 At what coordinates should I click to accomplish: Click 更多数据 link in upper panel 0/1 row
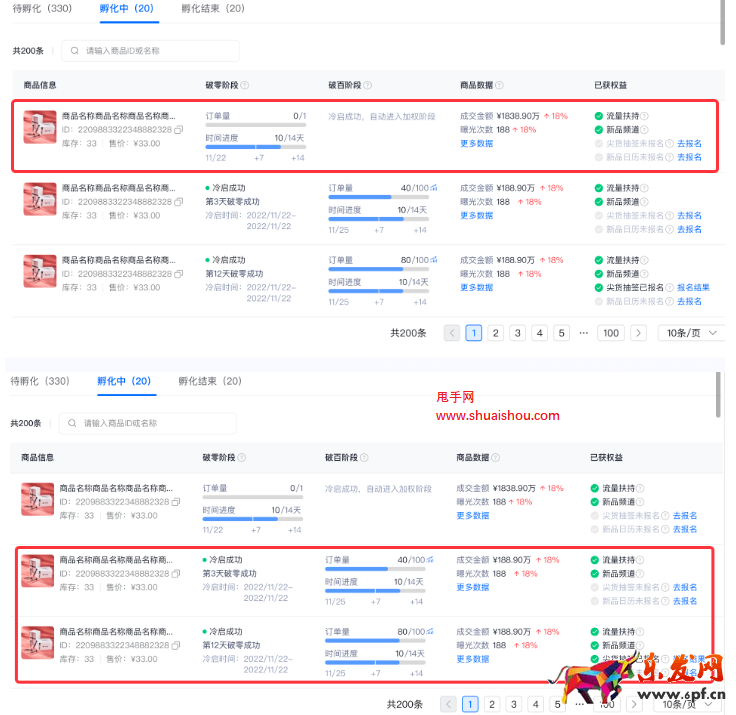tap(476, 144)
